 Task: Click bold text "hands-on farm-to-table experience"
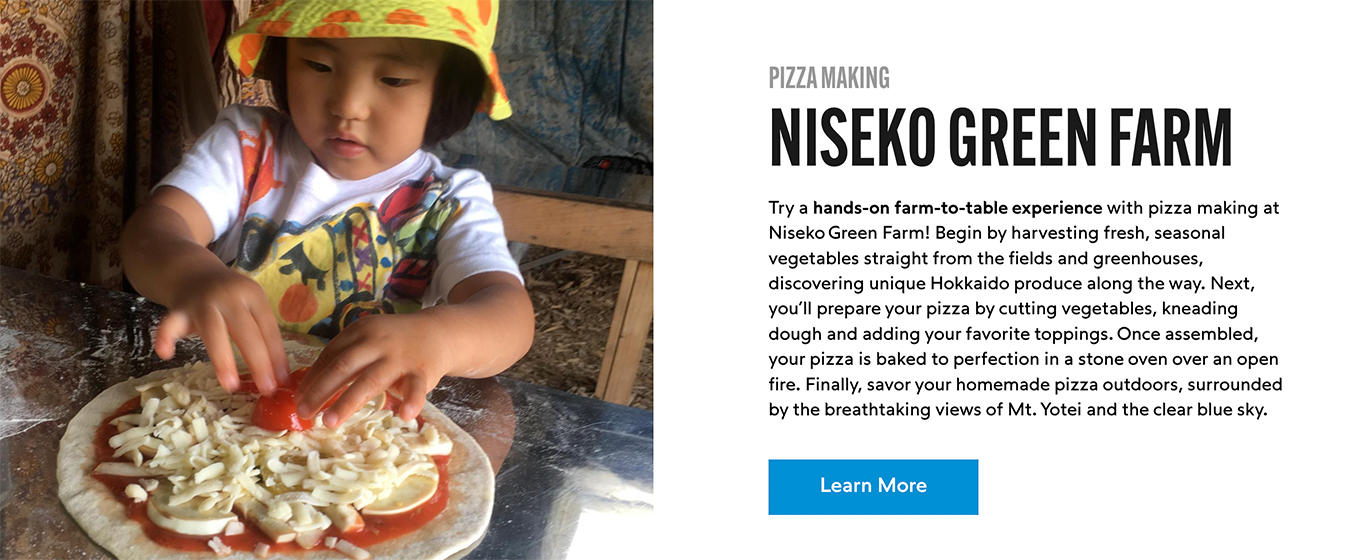tap(957, 208)
